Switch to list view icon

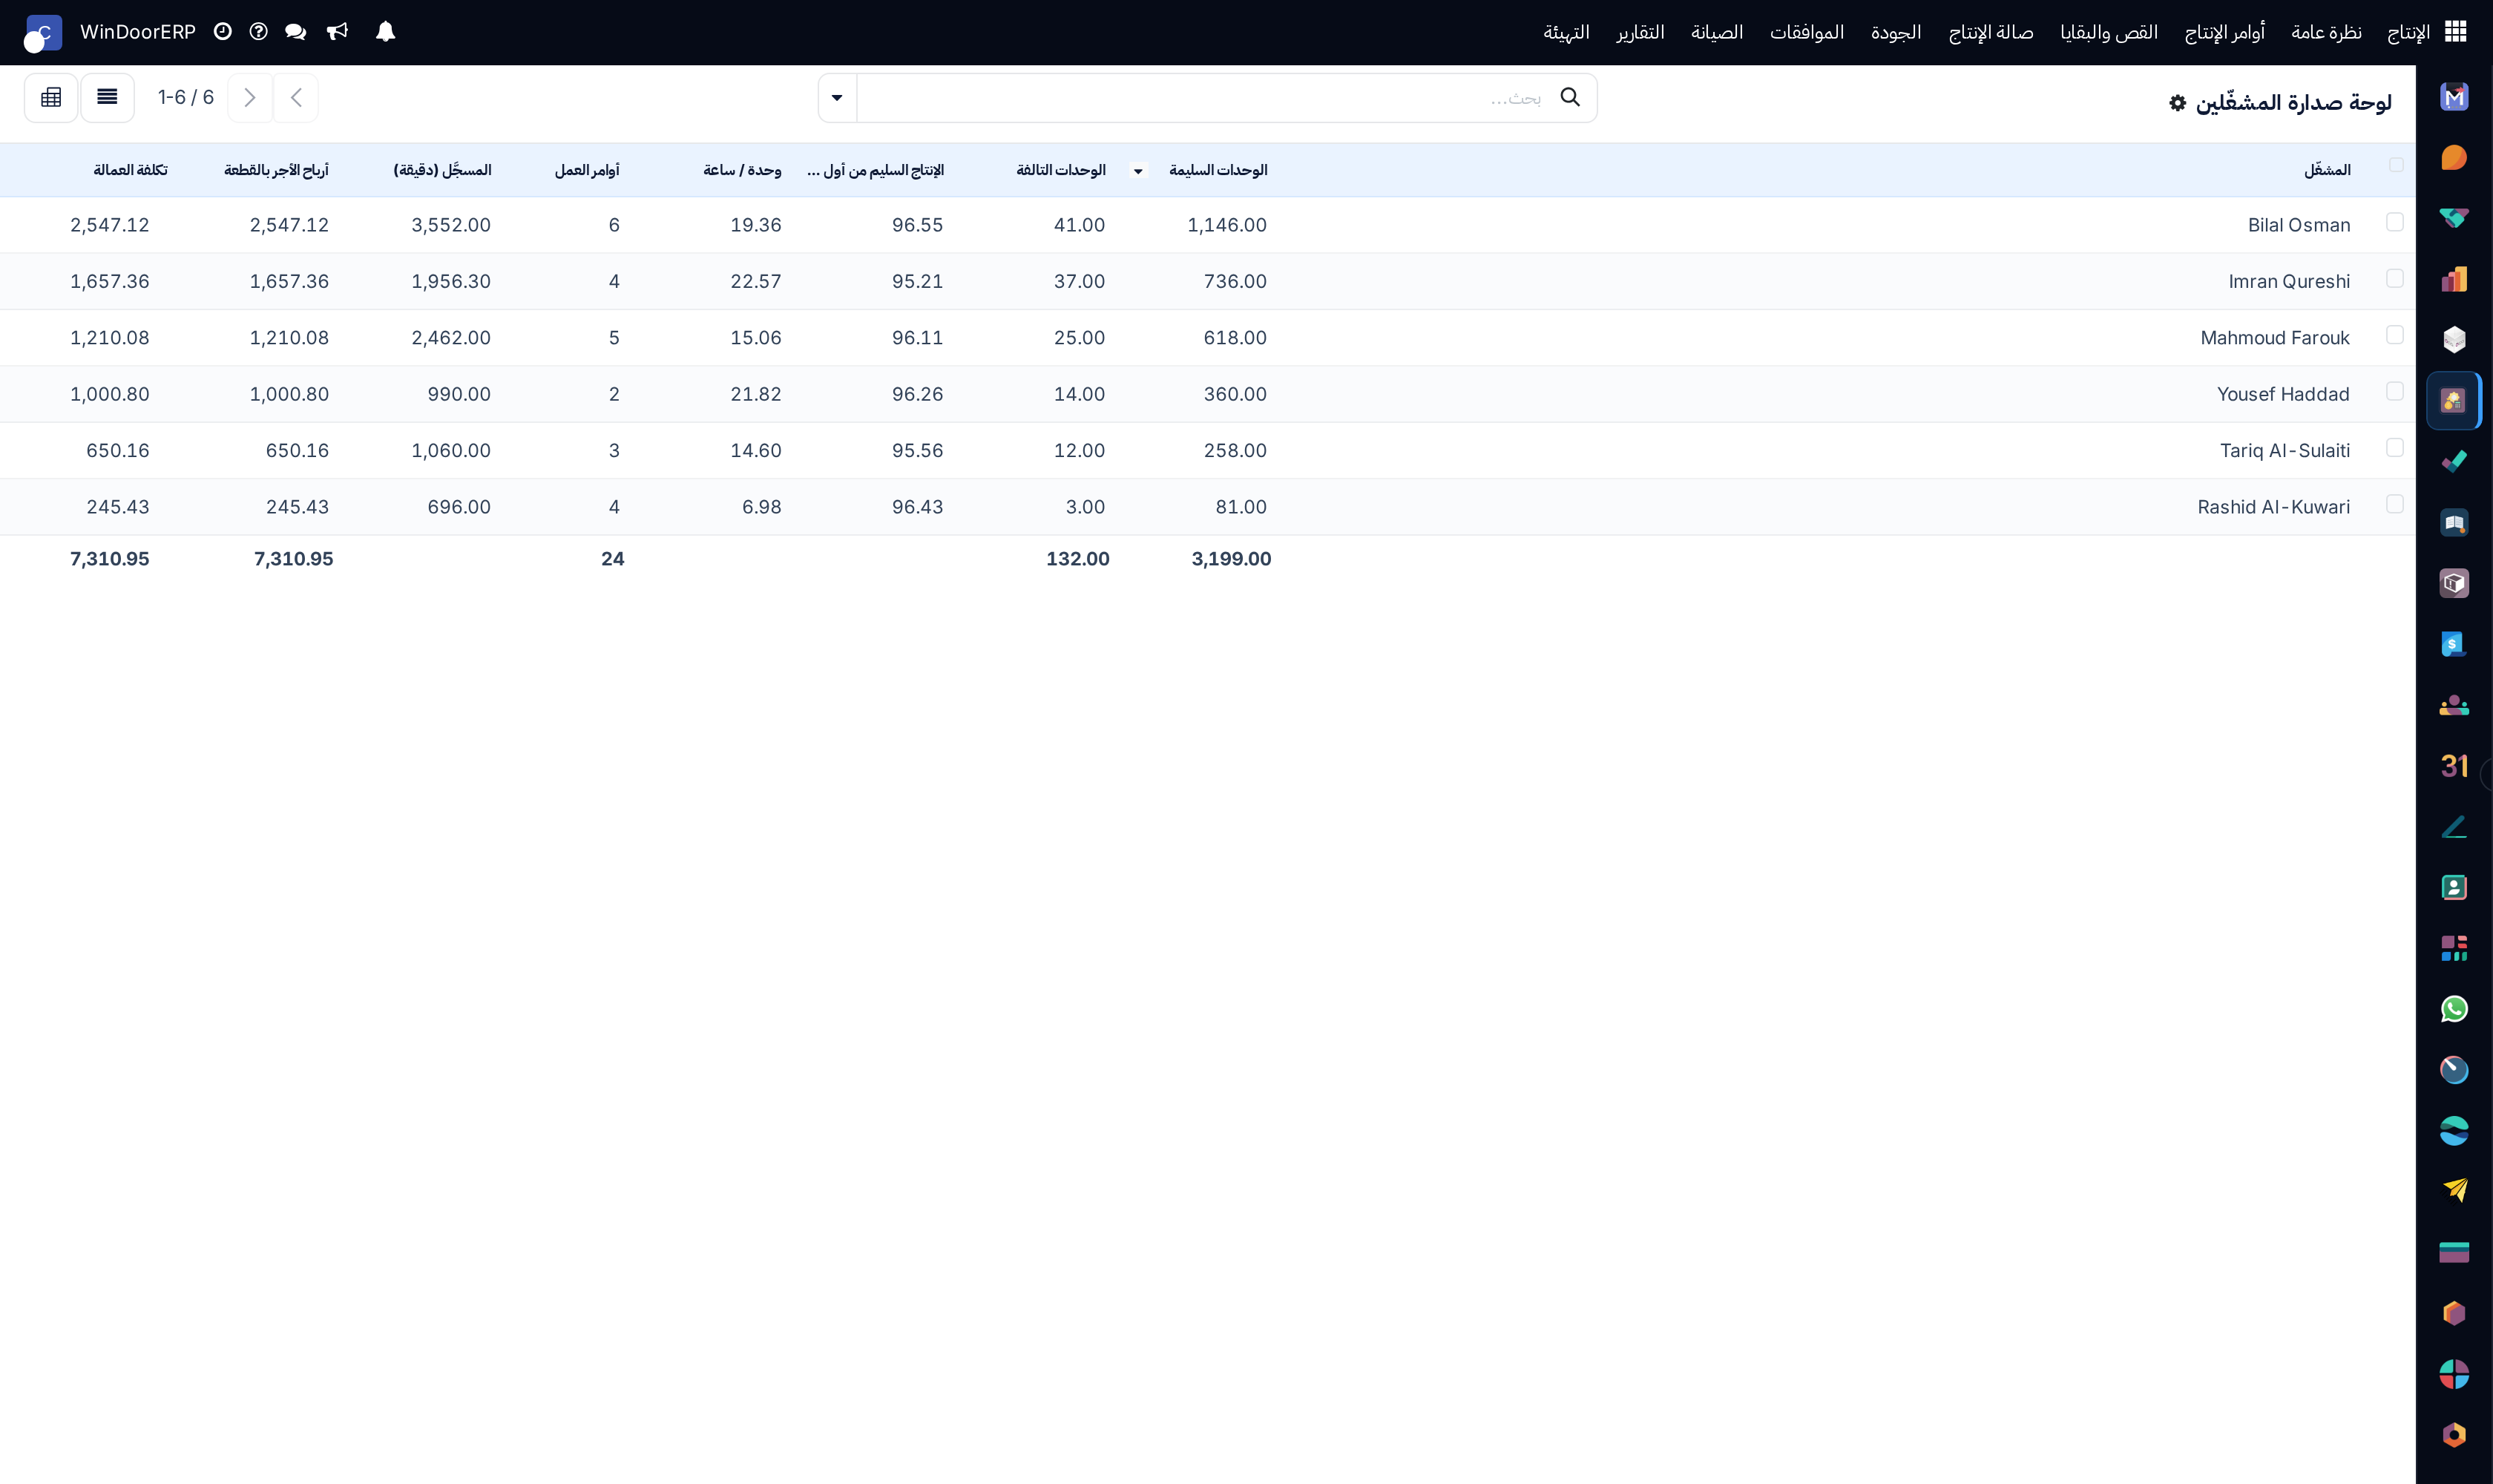click(107, 97)
